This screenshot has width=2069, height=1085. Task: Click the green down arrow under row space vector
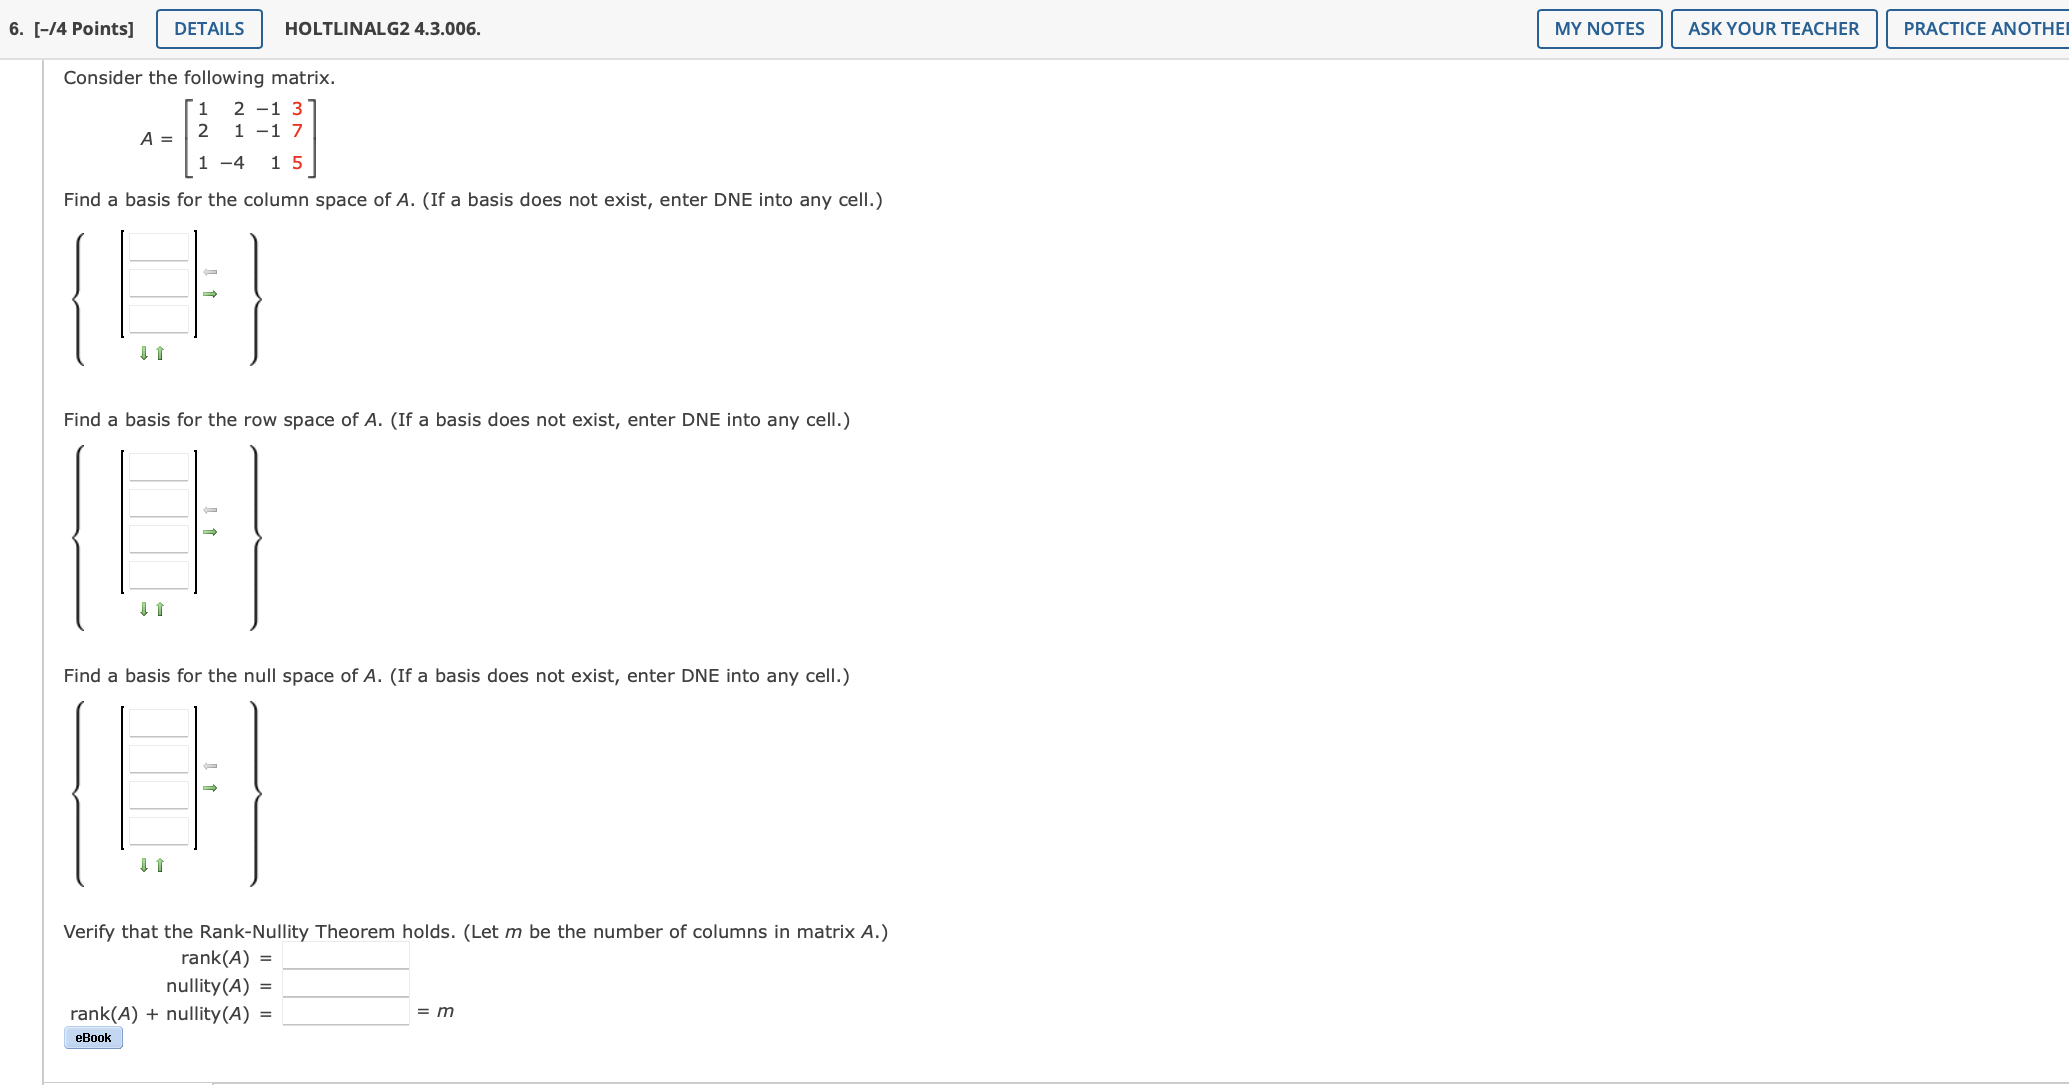pos(144,609)
